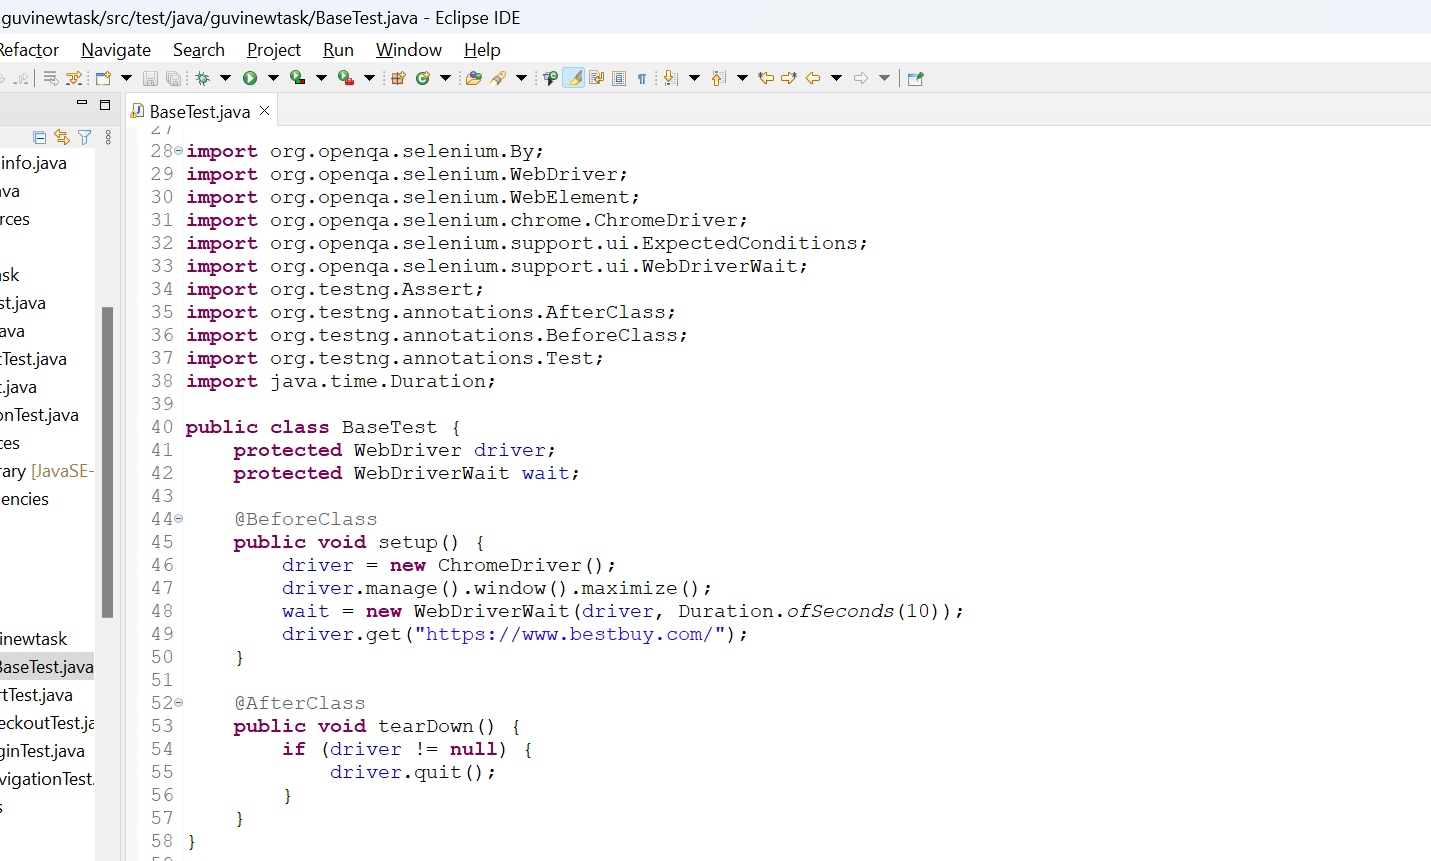The image size is (1431, 861).
Task: Click the Open Type icon in toolbar
Action: [474, 78]
